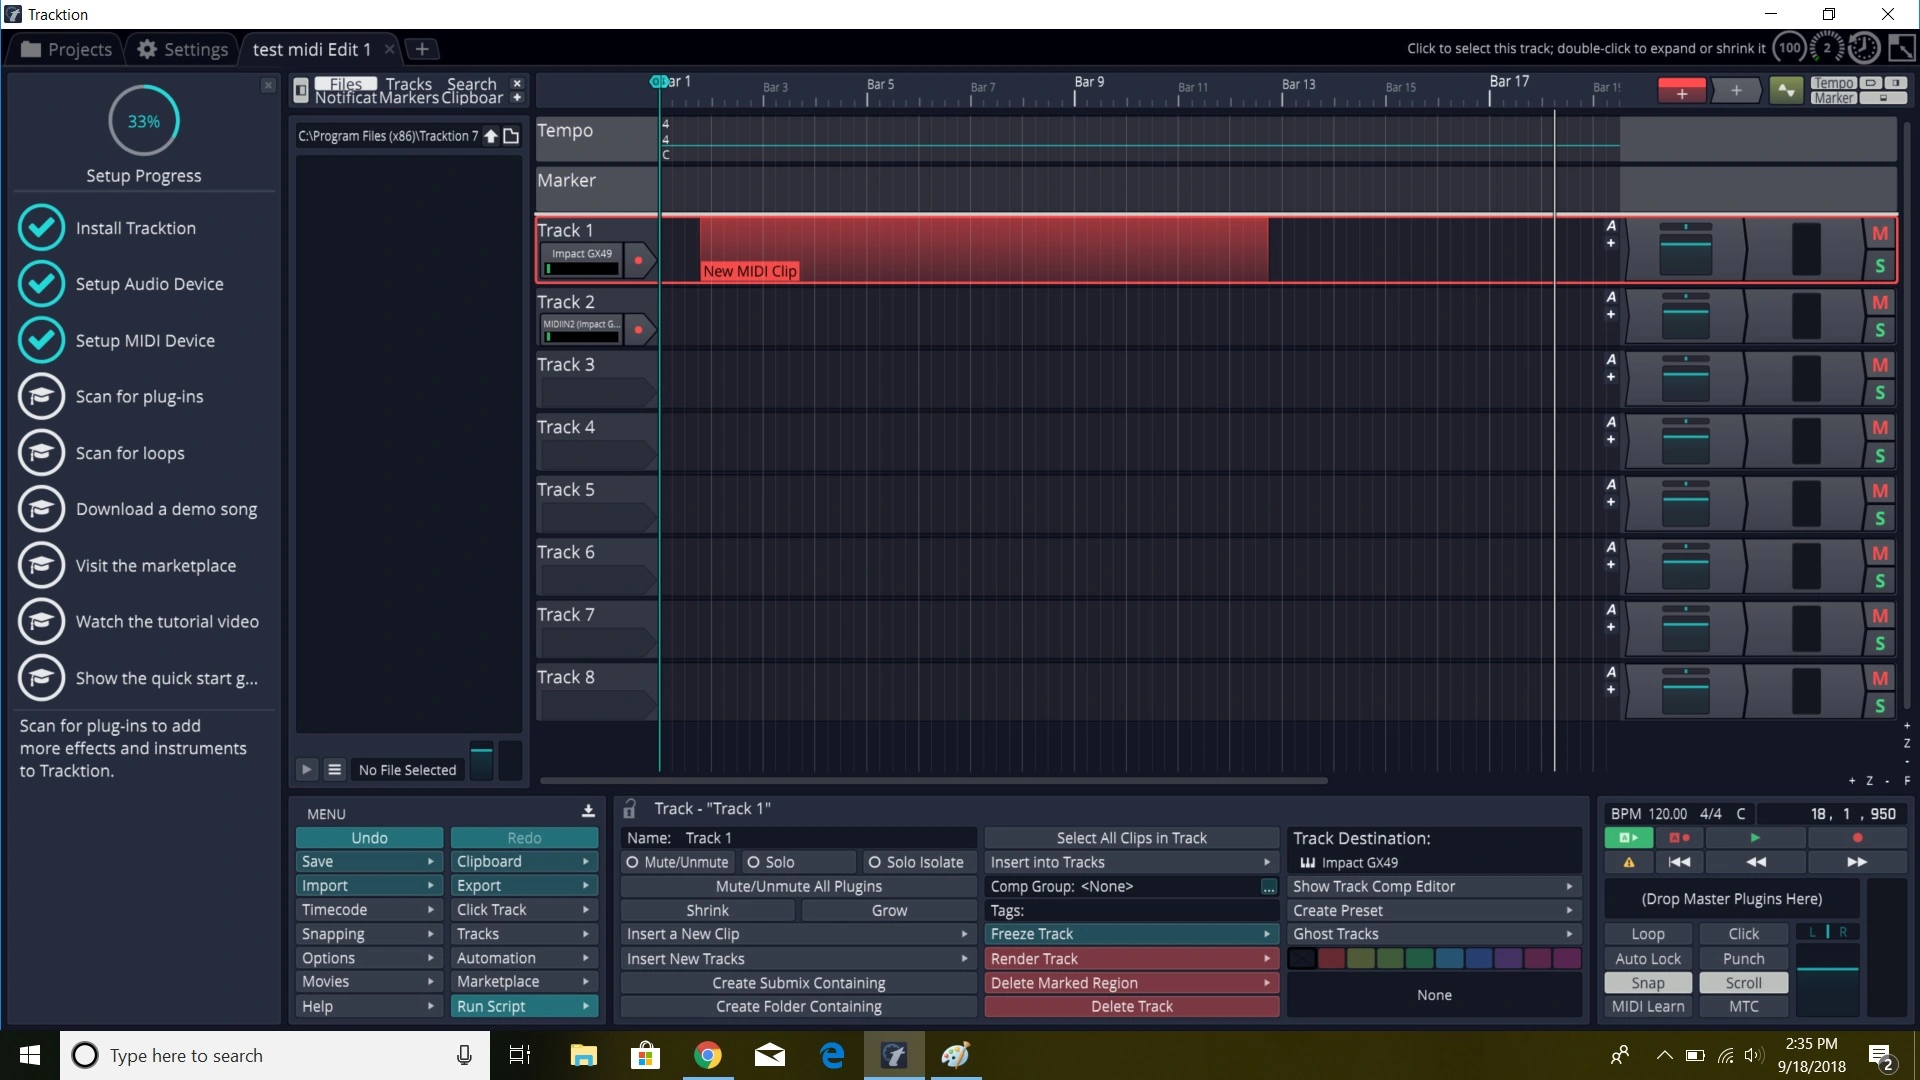Hit the return-to-start transport icon
Image resolution: width=1920 pixels, height=1080 pixels.
point(1679,862)
